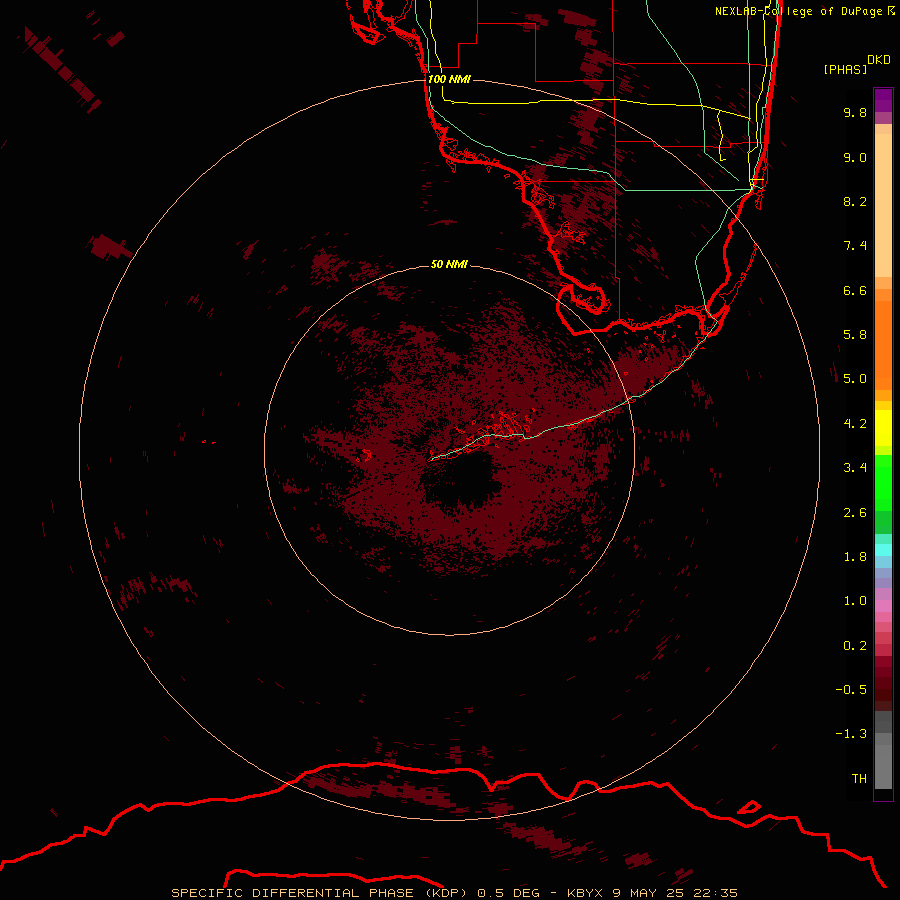Select the 1.8 legend value
Image resolution: width=900 pixels, height=900 pixels.
click(x=855, y=557)
